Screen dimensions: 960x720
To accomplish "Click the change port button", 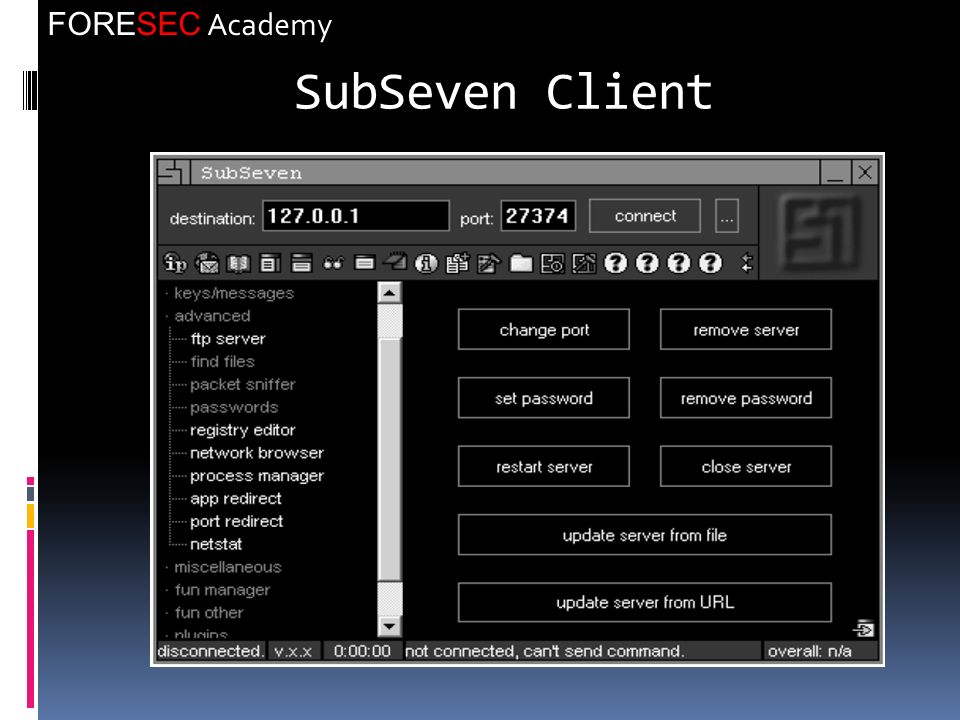I will tap(544, 329).
